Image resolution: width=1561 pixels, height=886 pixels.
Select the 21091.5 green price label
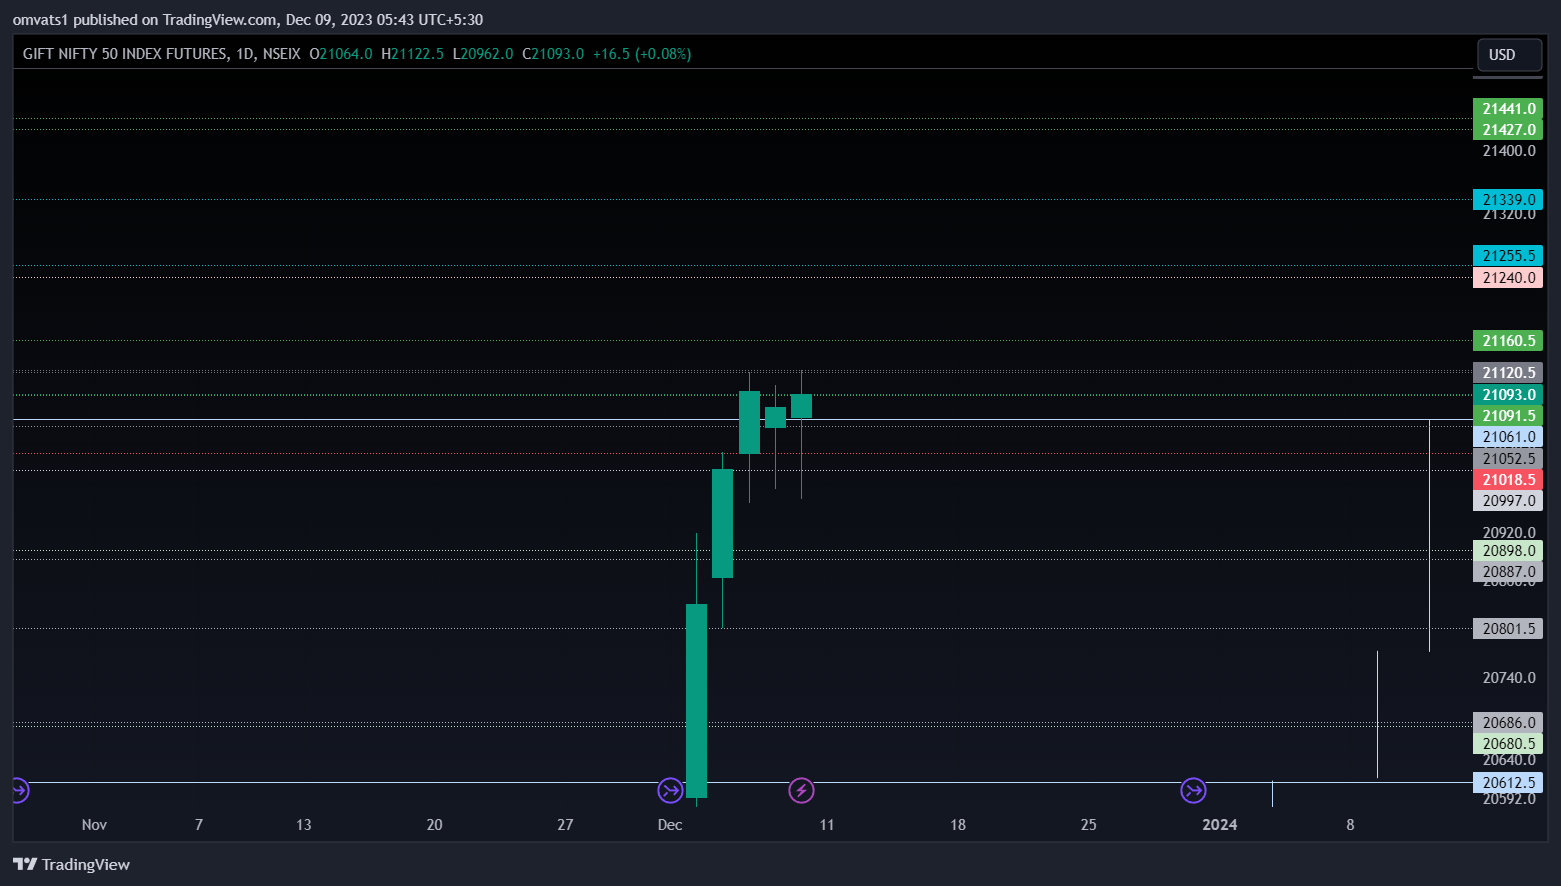click(x=1508, y=416)
